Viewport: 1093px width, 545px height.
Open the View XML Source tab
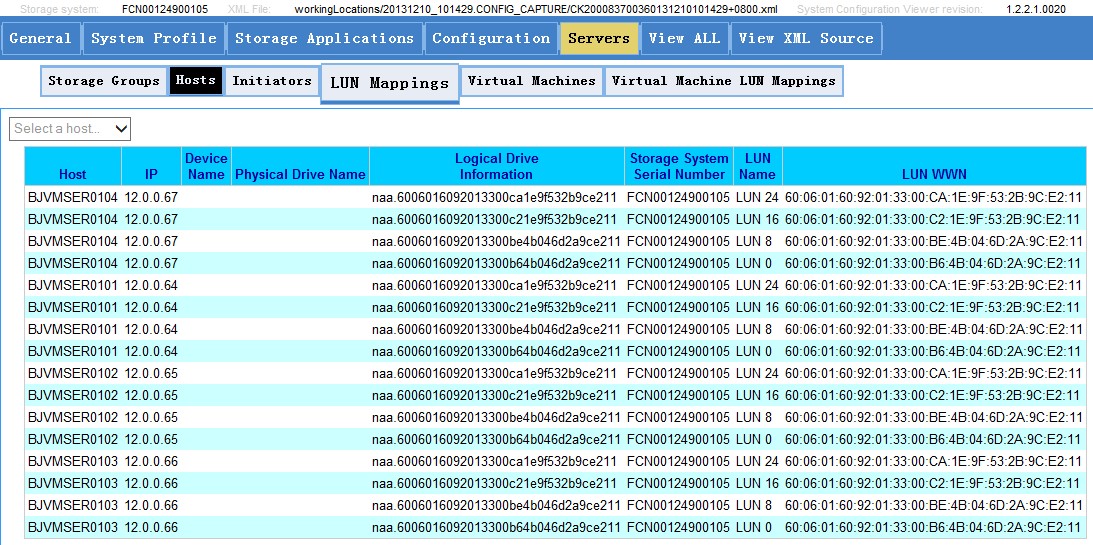(x=806, y=38)
